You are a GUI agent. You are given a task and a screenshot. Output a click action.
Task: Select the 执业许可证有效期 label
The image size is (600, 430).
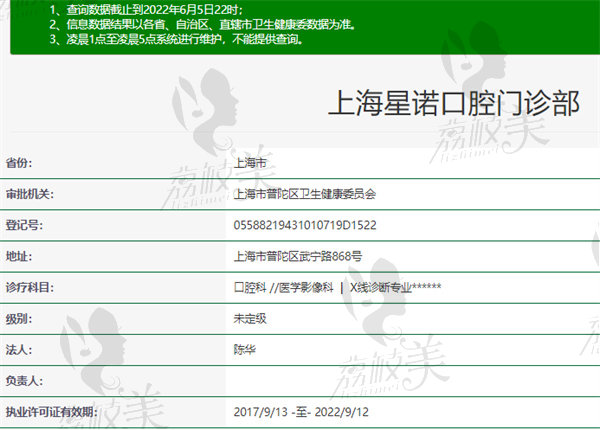coord(51,412)
